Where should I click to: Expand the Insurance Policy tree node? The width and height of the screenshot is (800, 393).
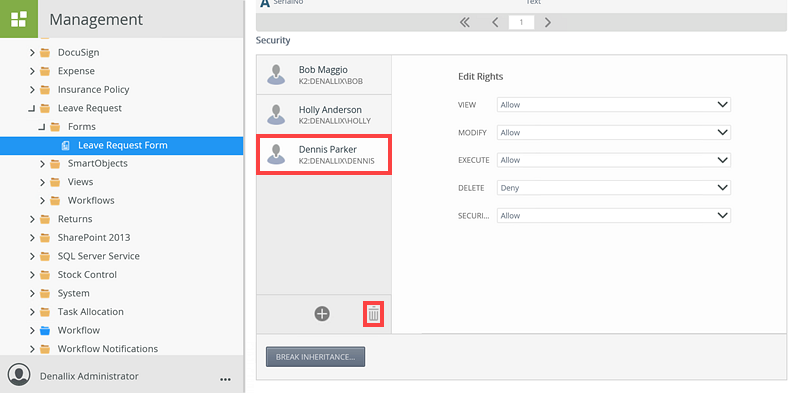(x=32, y=90)
